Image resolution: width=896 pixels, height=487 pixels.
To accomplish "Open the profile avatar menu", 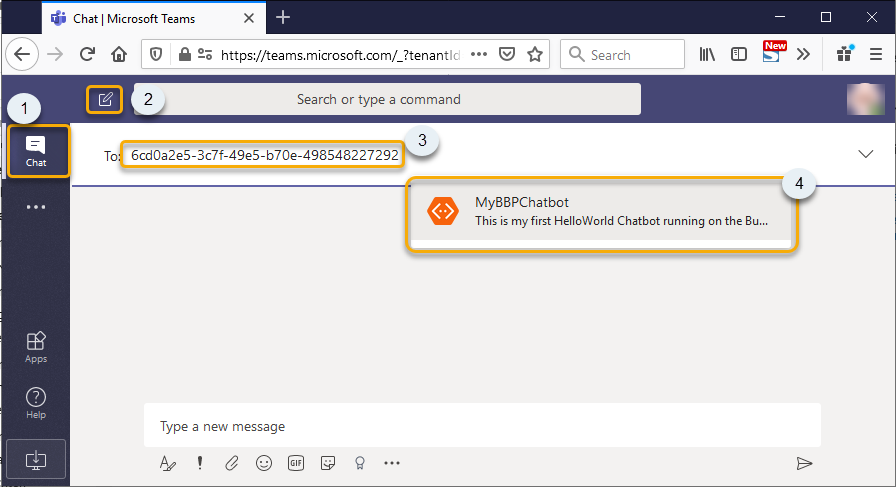I will pos(866,99).
